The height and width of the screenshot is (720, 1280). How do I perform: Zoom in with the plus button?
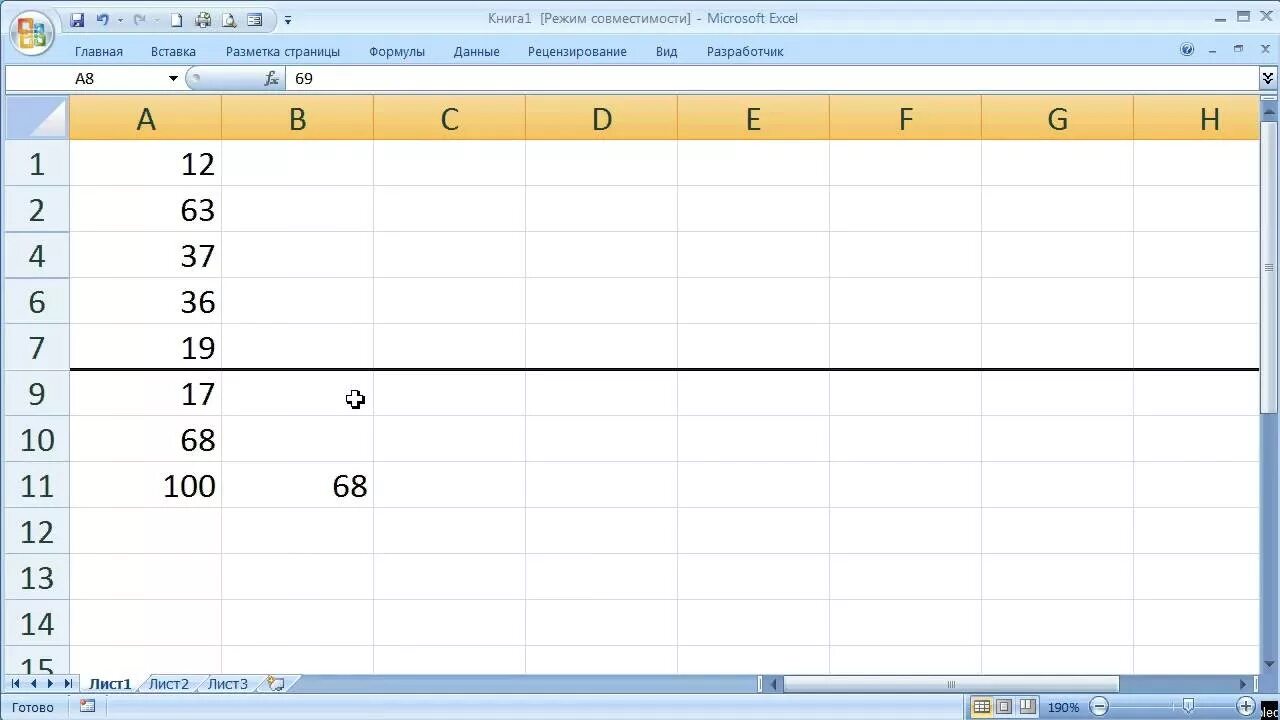click(x=1246, y=707)
